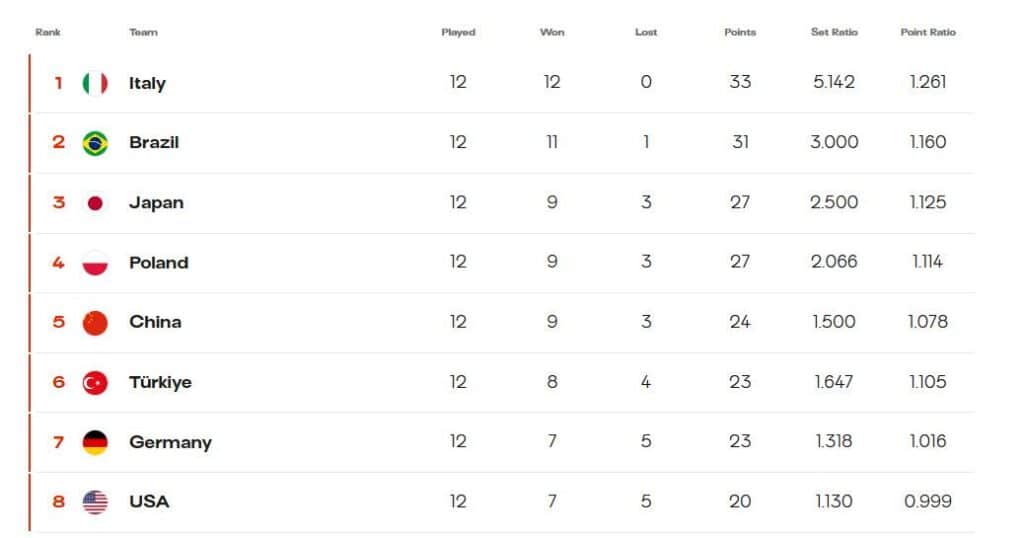The image size is (1024, 538).
Task: Select the Won column header
Action: 552,32
